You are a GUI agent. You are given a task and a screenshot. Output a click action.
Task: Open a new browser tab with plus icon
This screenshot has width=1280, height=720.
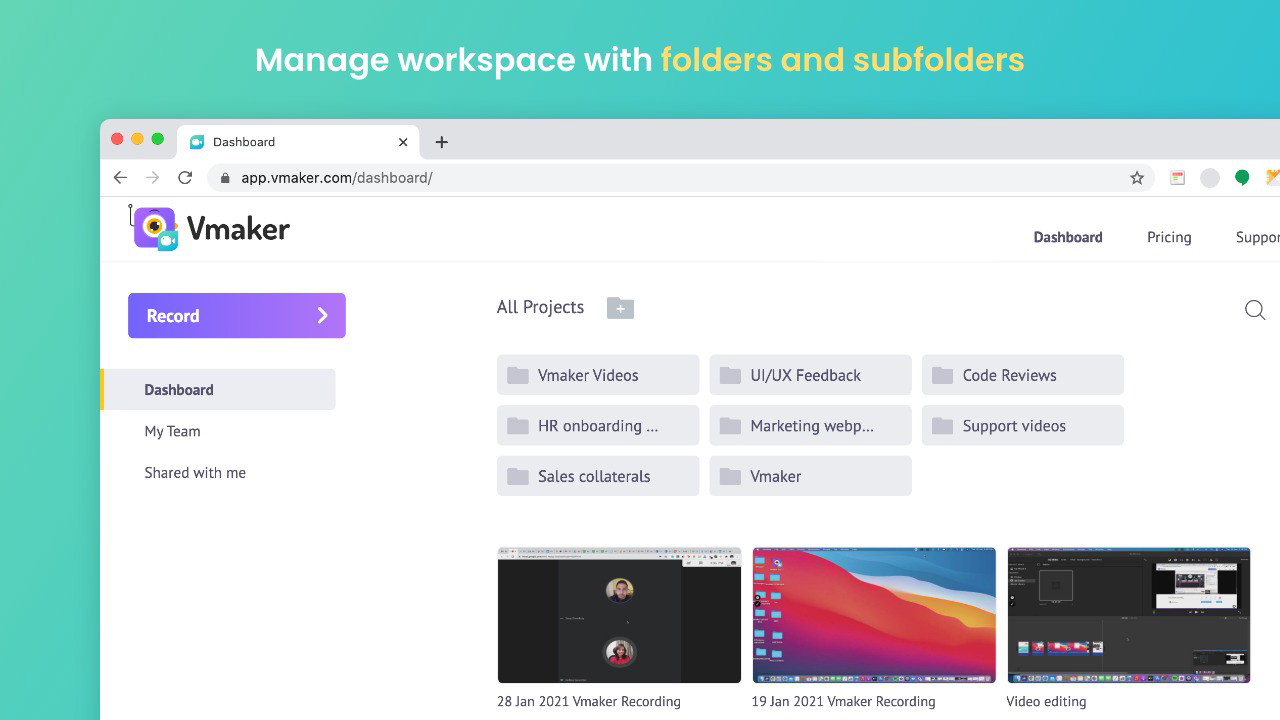point(441,142)
